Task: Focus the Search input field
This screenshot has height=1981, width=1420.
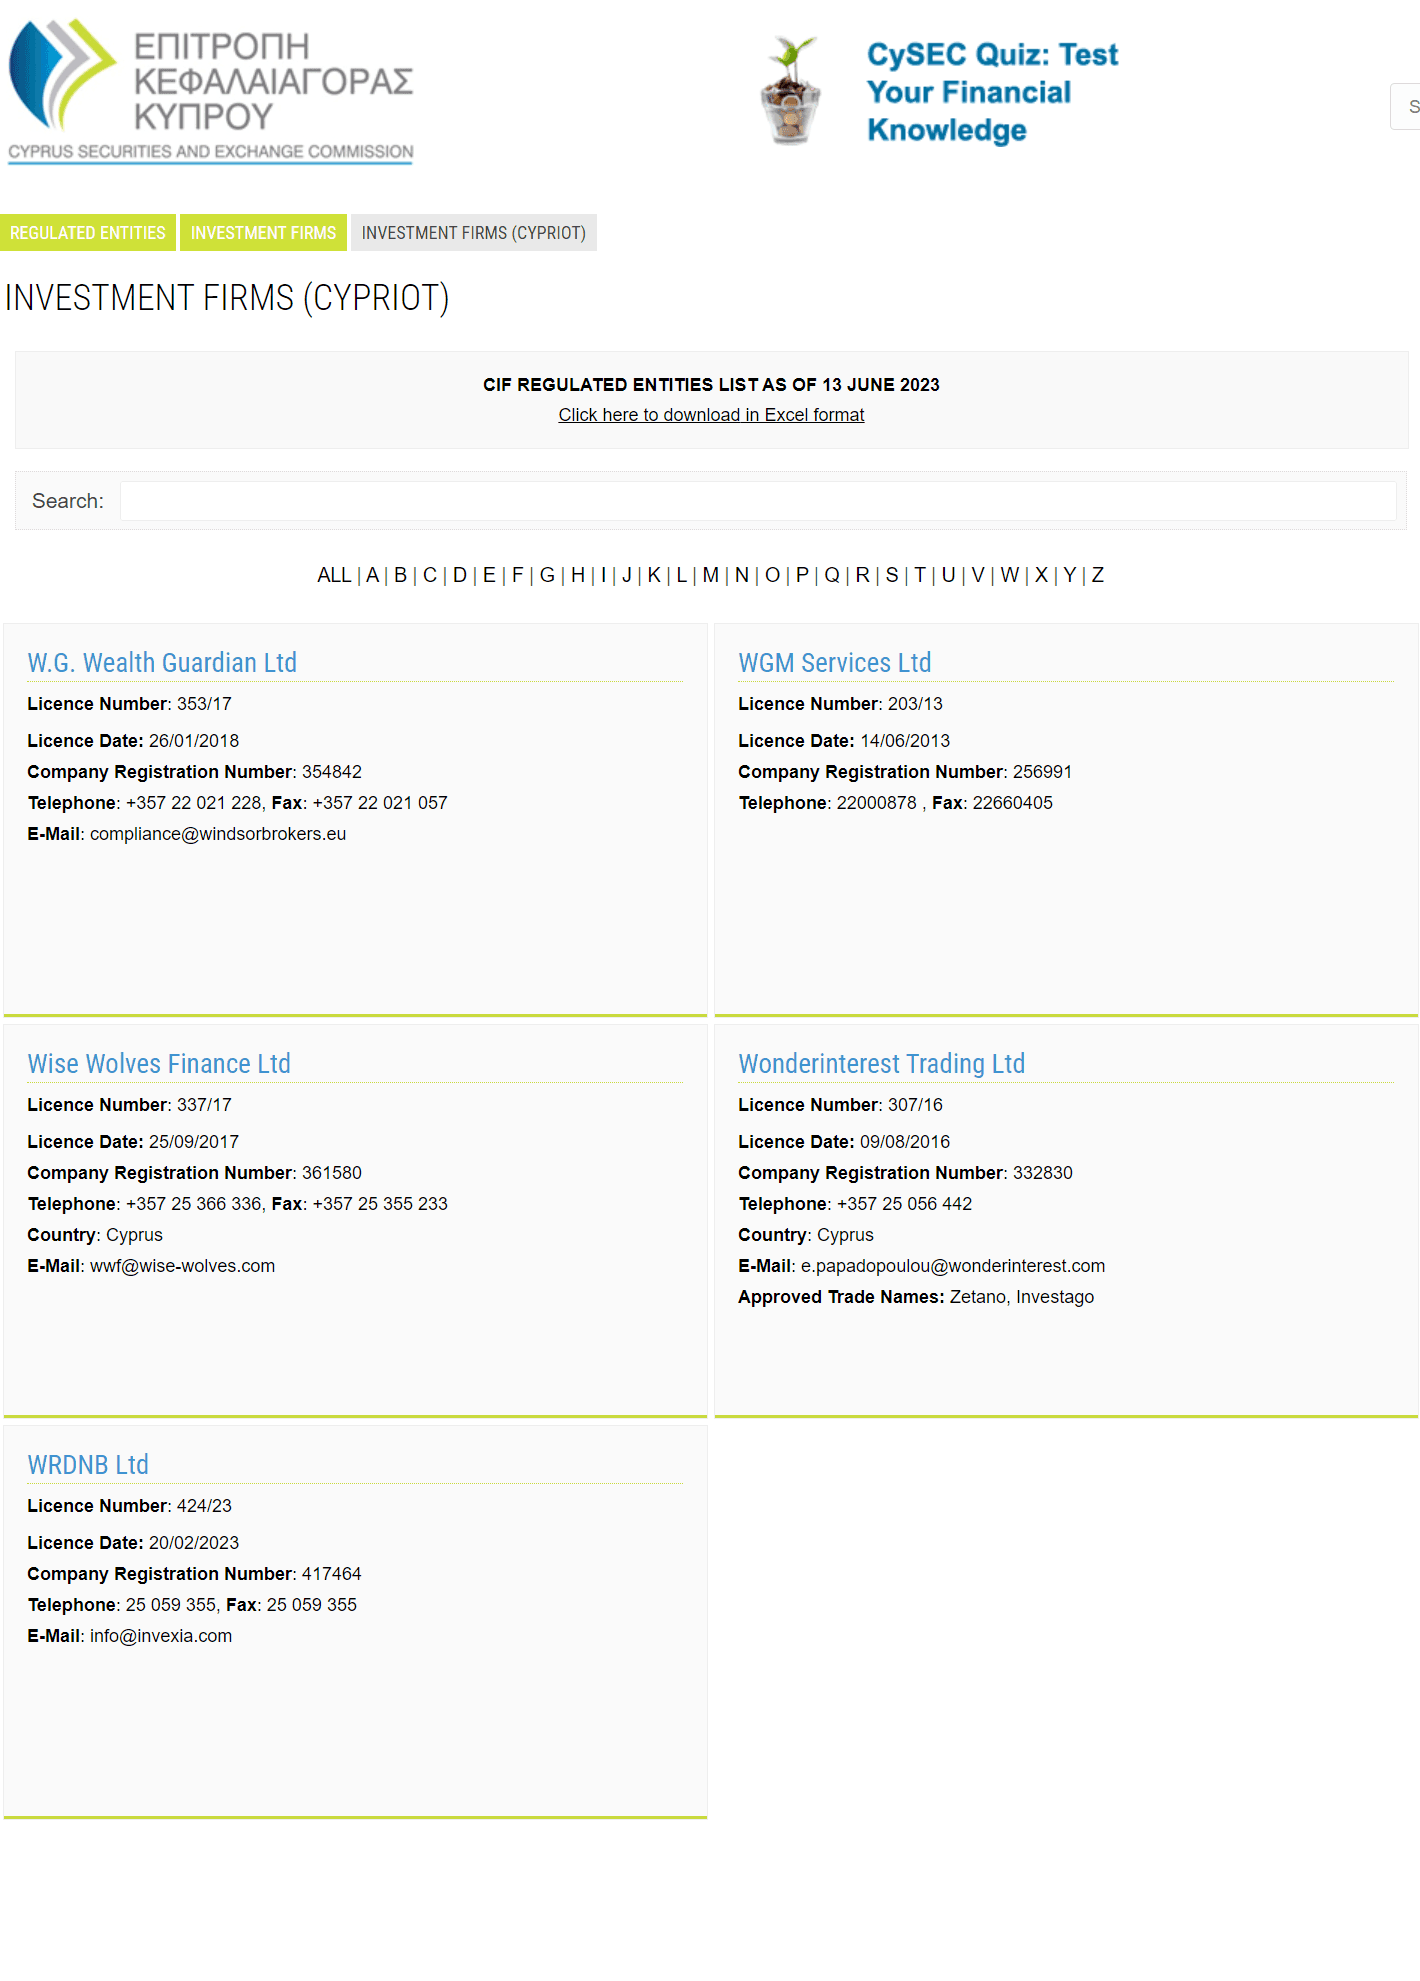Action: click(x=758, y=501)
